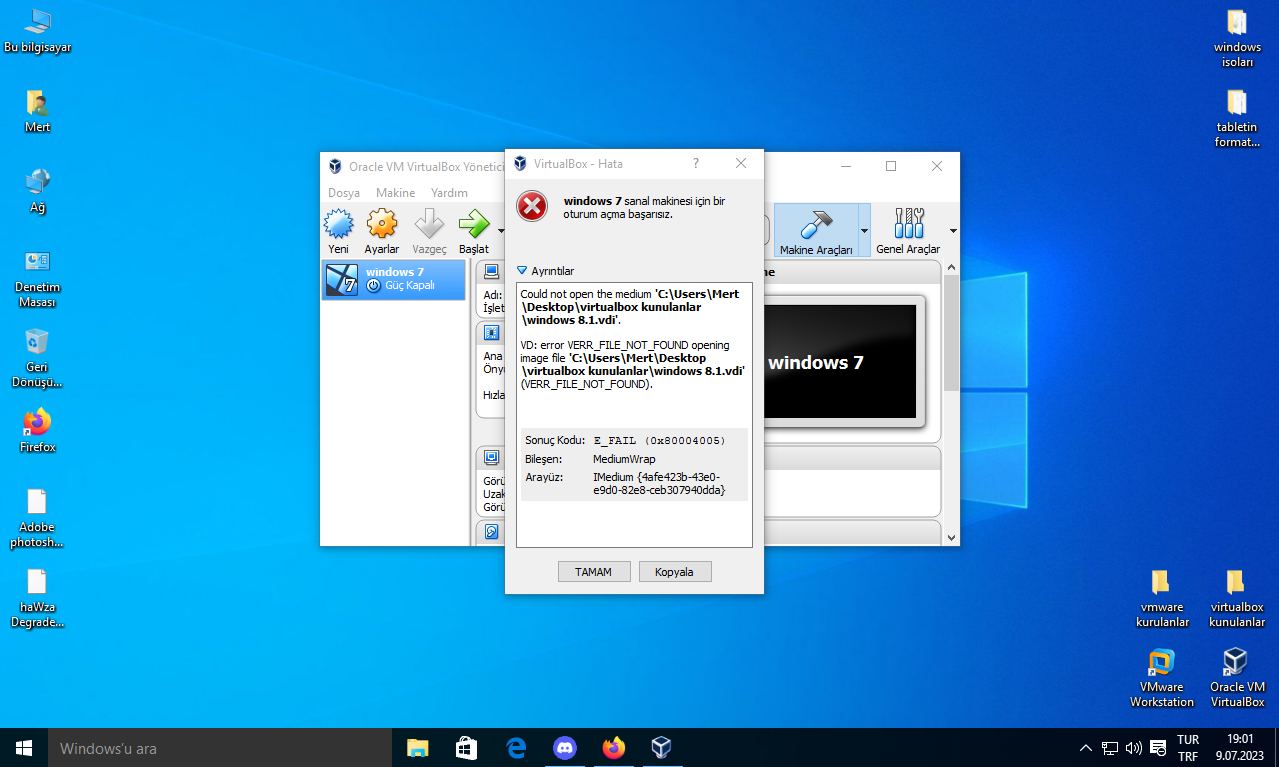This screenshot has width=1279, height=767.
Task: Minimize the Oracle VM VirtualBox window
Action: pos(845,166)
